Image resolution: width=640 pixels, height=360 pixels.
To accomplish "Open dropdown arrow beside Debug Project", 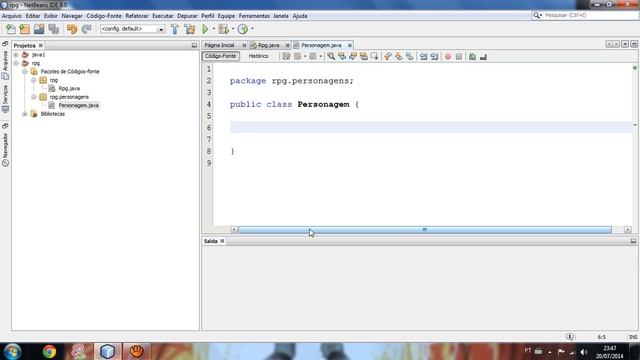I will point(233,29).
